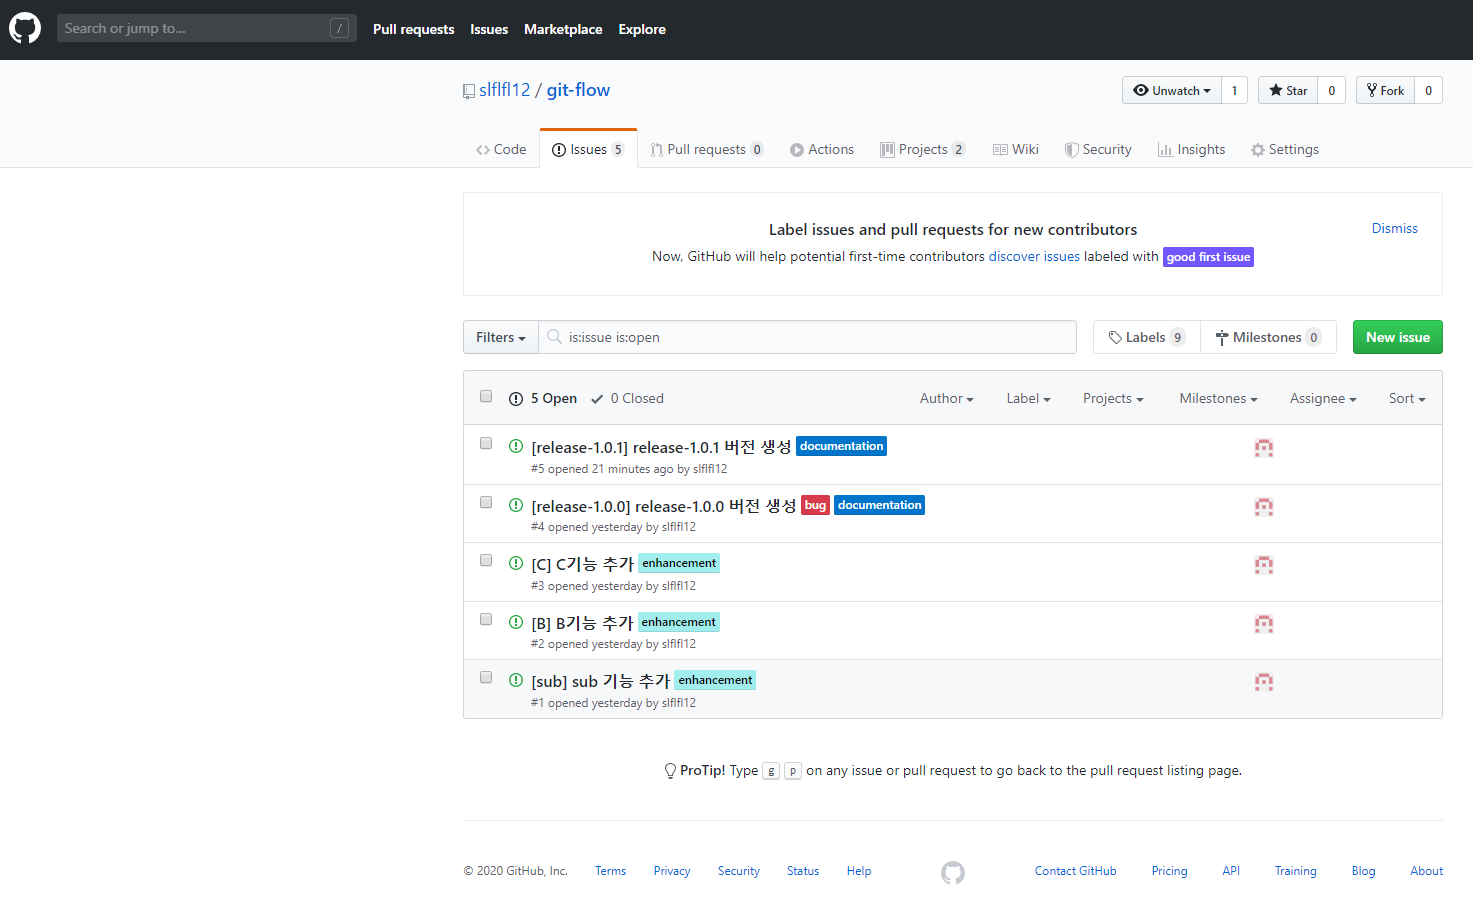
Task: Select the author avatar on the release-1.0.0 issue
Action: (1264, 506)
